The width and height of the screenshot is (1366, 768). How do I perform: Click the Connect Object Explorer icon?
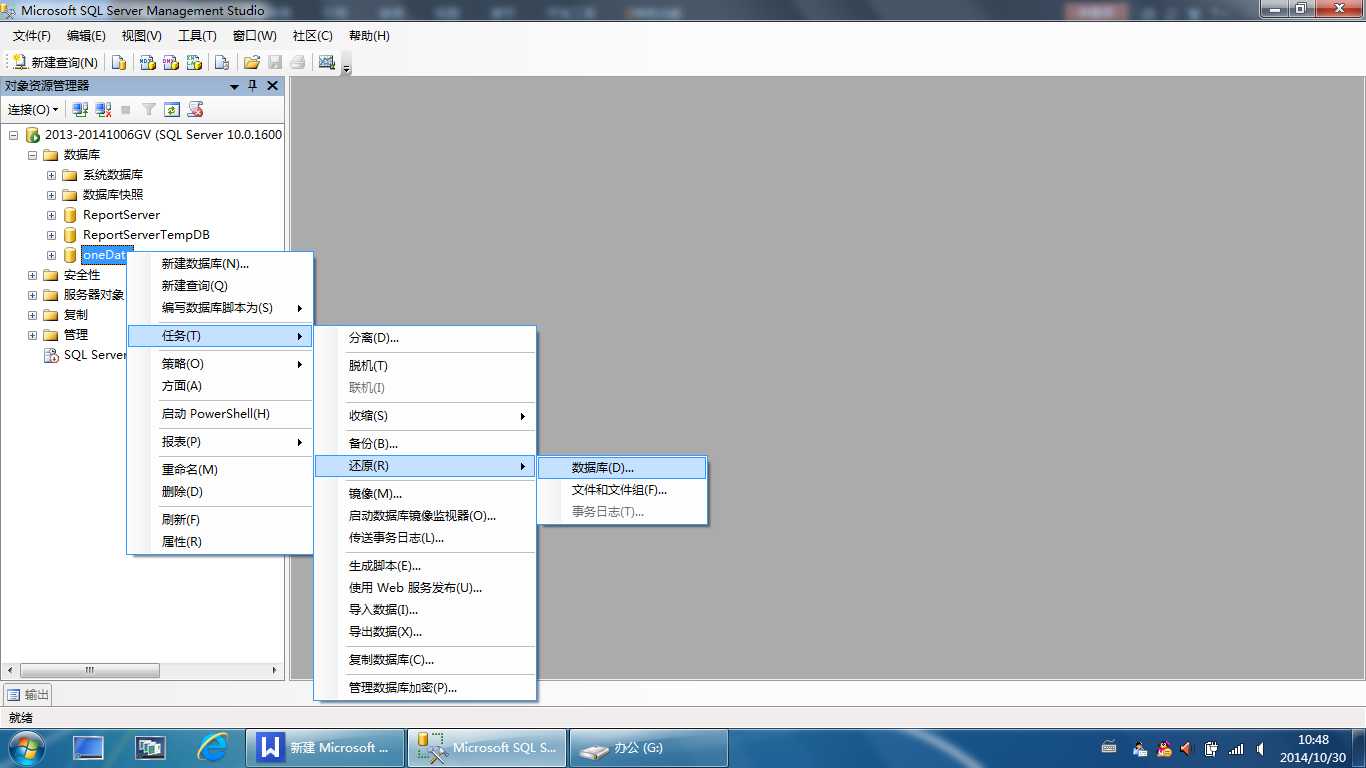(x=81, y=109)
